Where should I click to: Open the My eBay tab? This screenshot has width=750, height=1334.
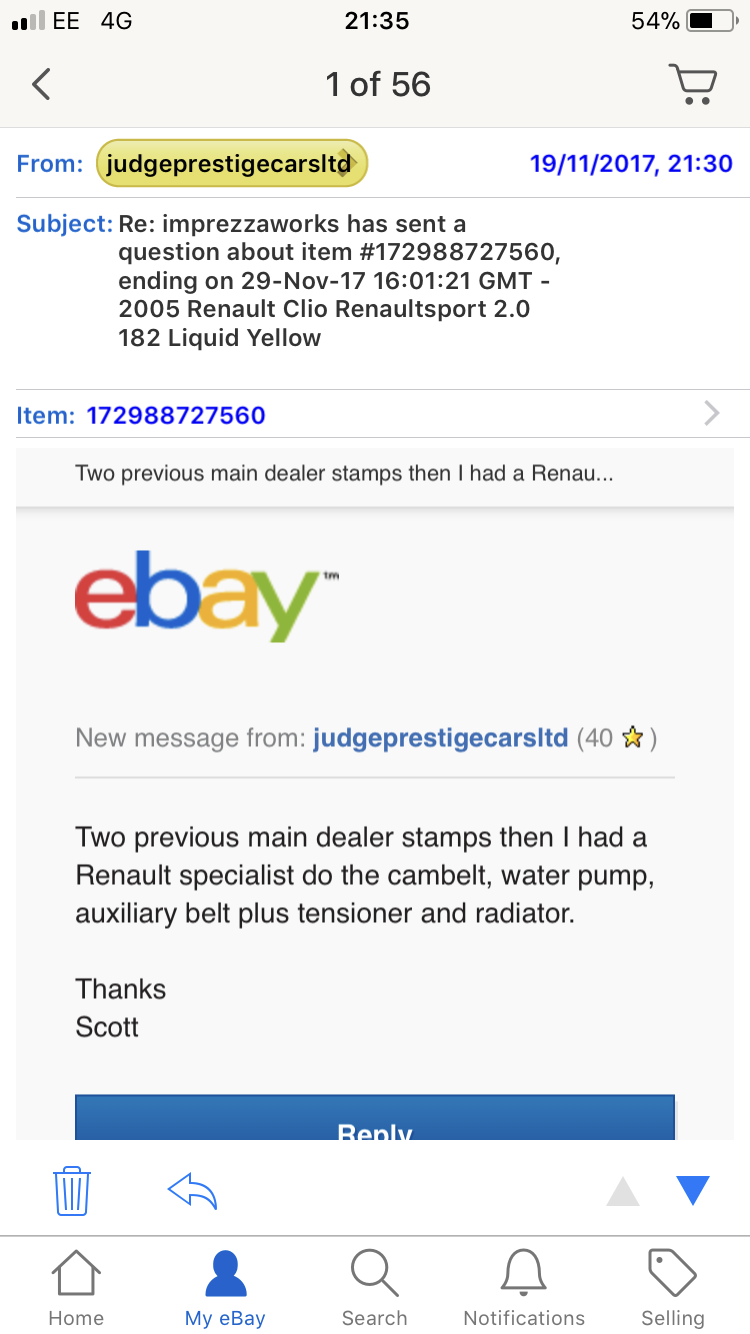pos(225,1288)
